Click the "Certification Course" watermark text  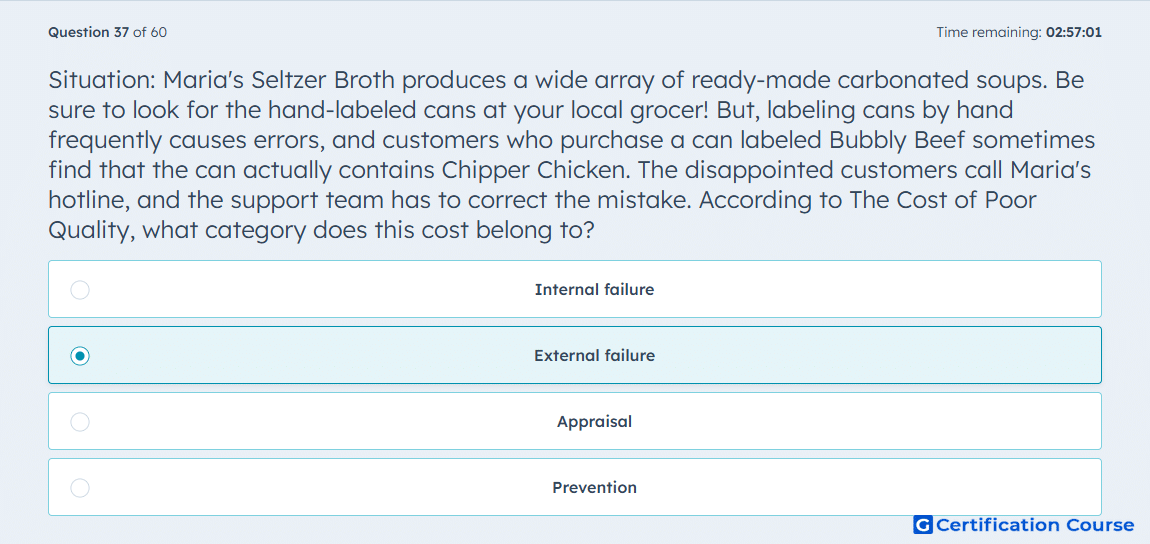click(1035, 525)
